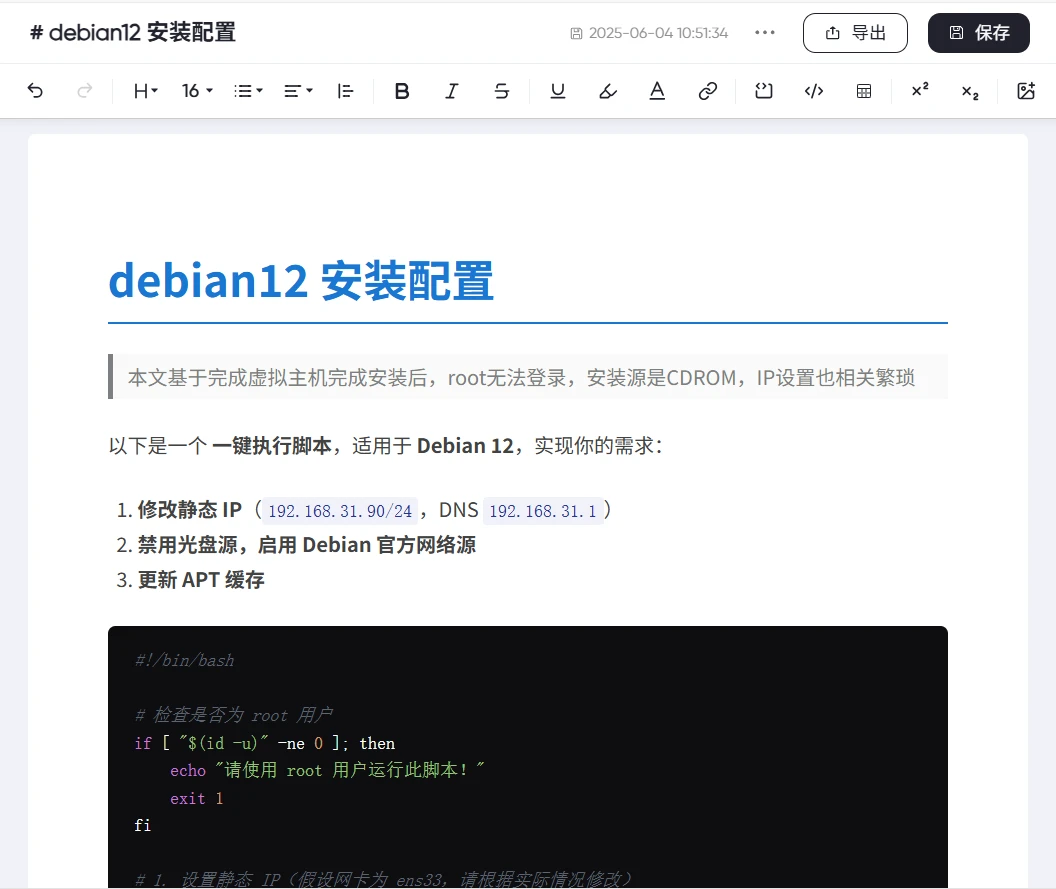Click the paragraph '以下是一个一键执行脚本'
This screenshot has height=889, width=1056.
[x=386, y=445]
